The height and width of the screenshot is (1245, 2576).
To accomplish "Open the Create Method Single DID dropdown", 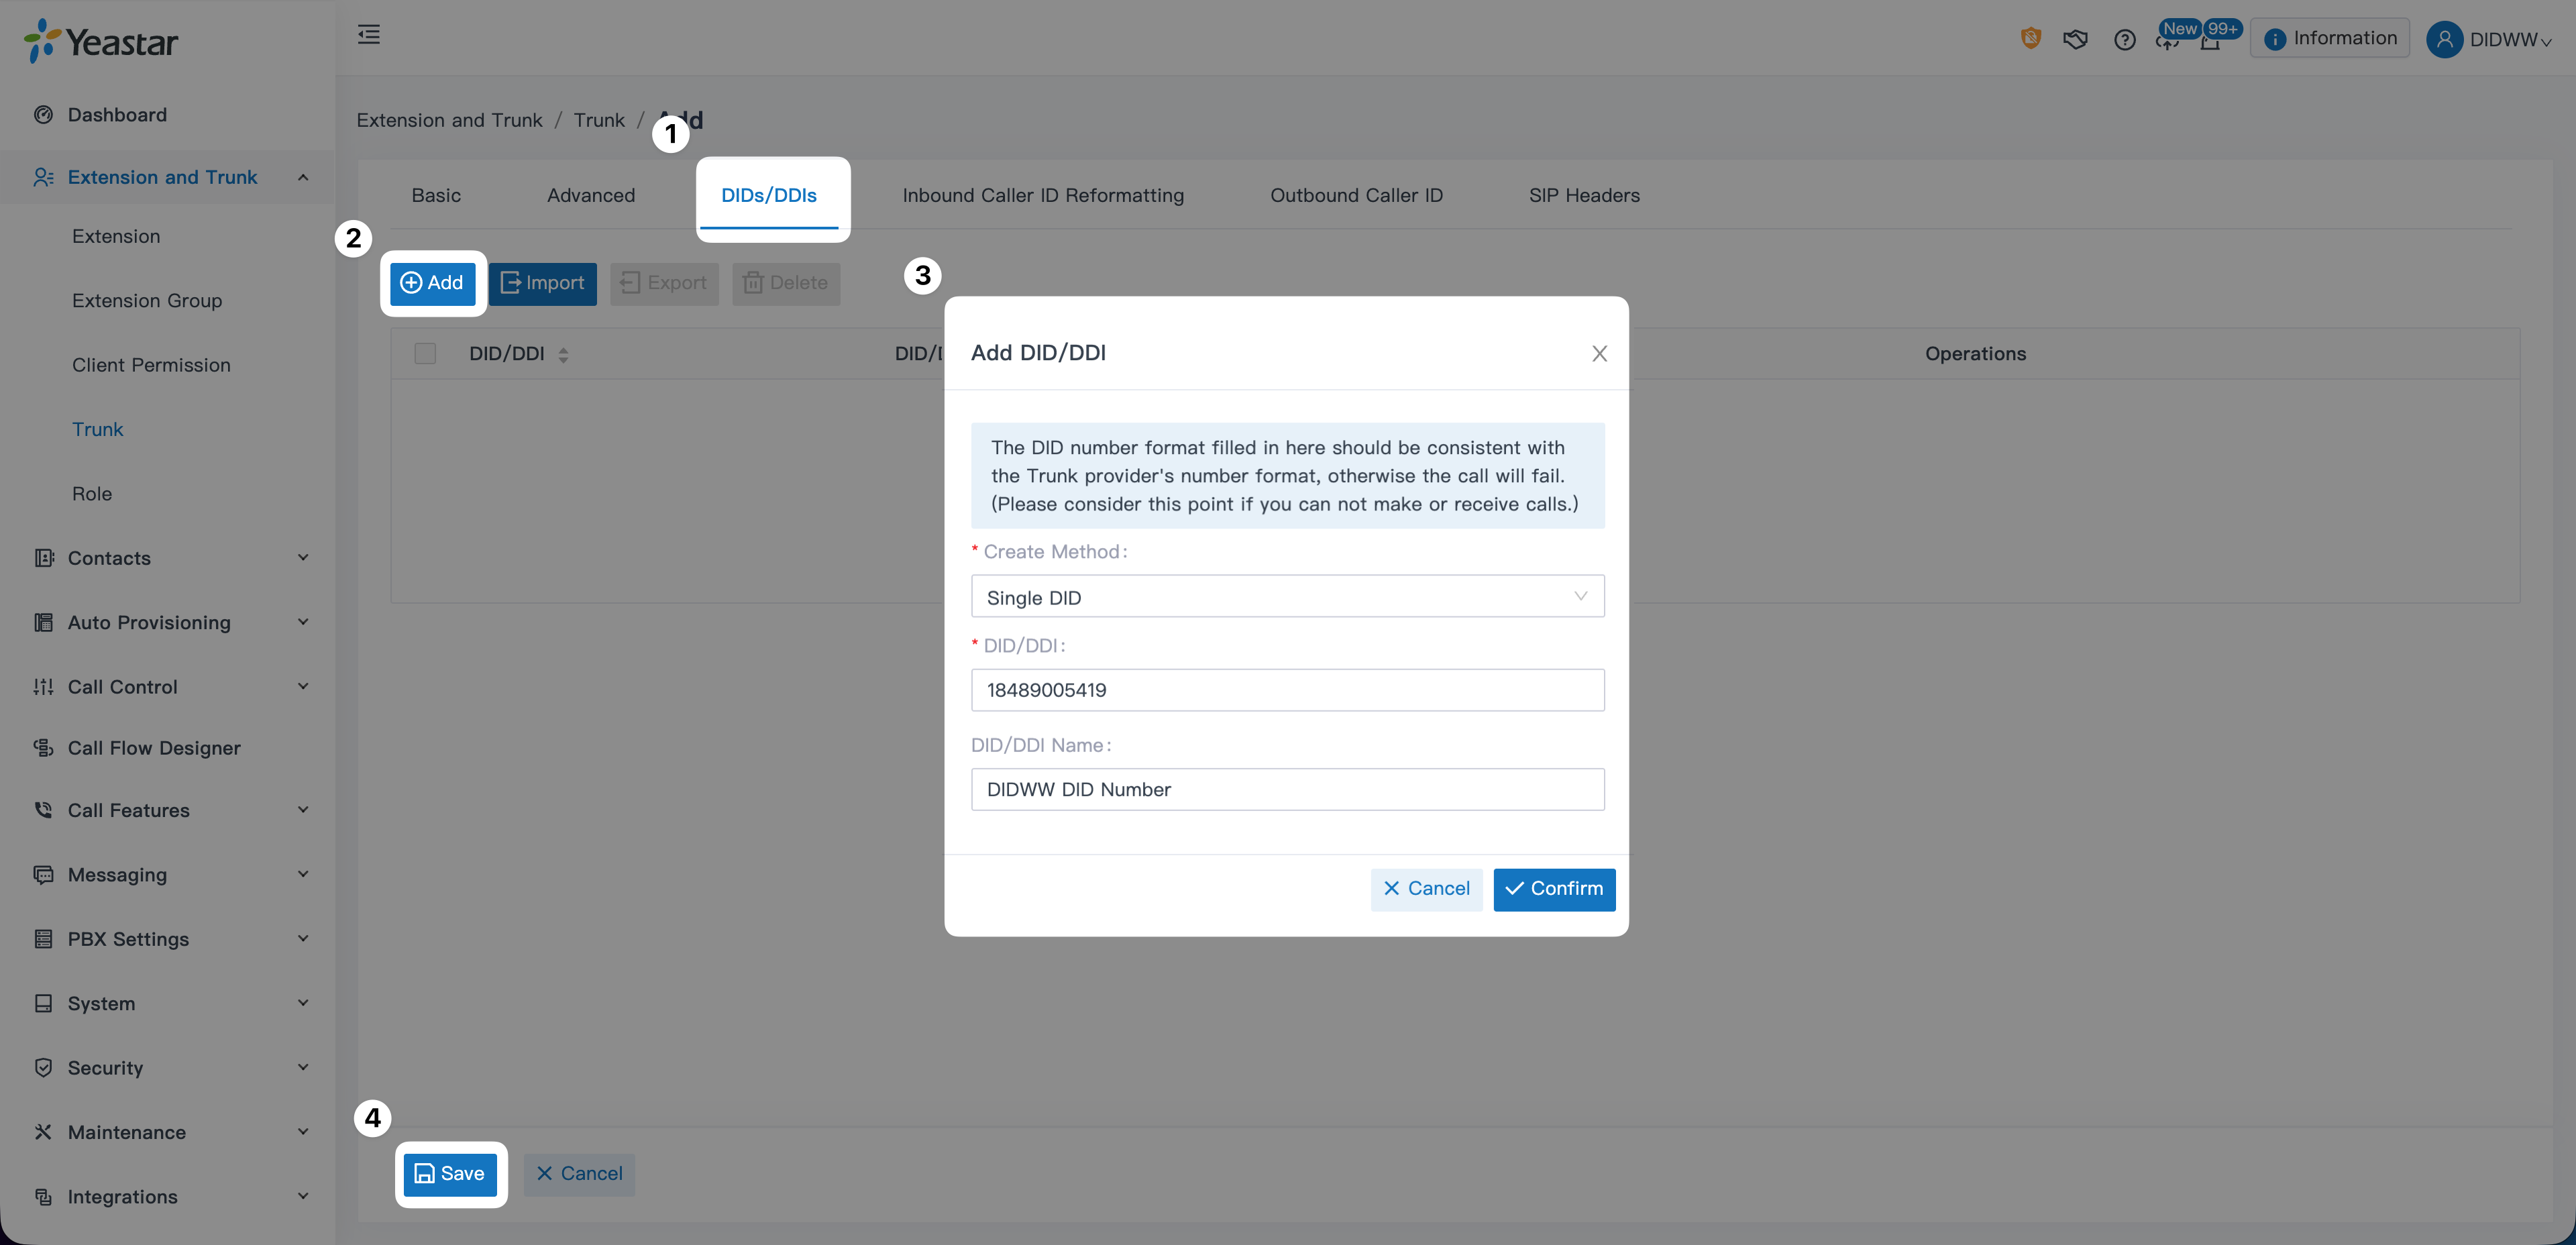I will click(x=1287, y=597).
